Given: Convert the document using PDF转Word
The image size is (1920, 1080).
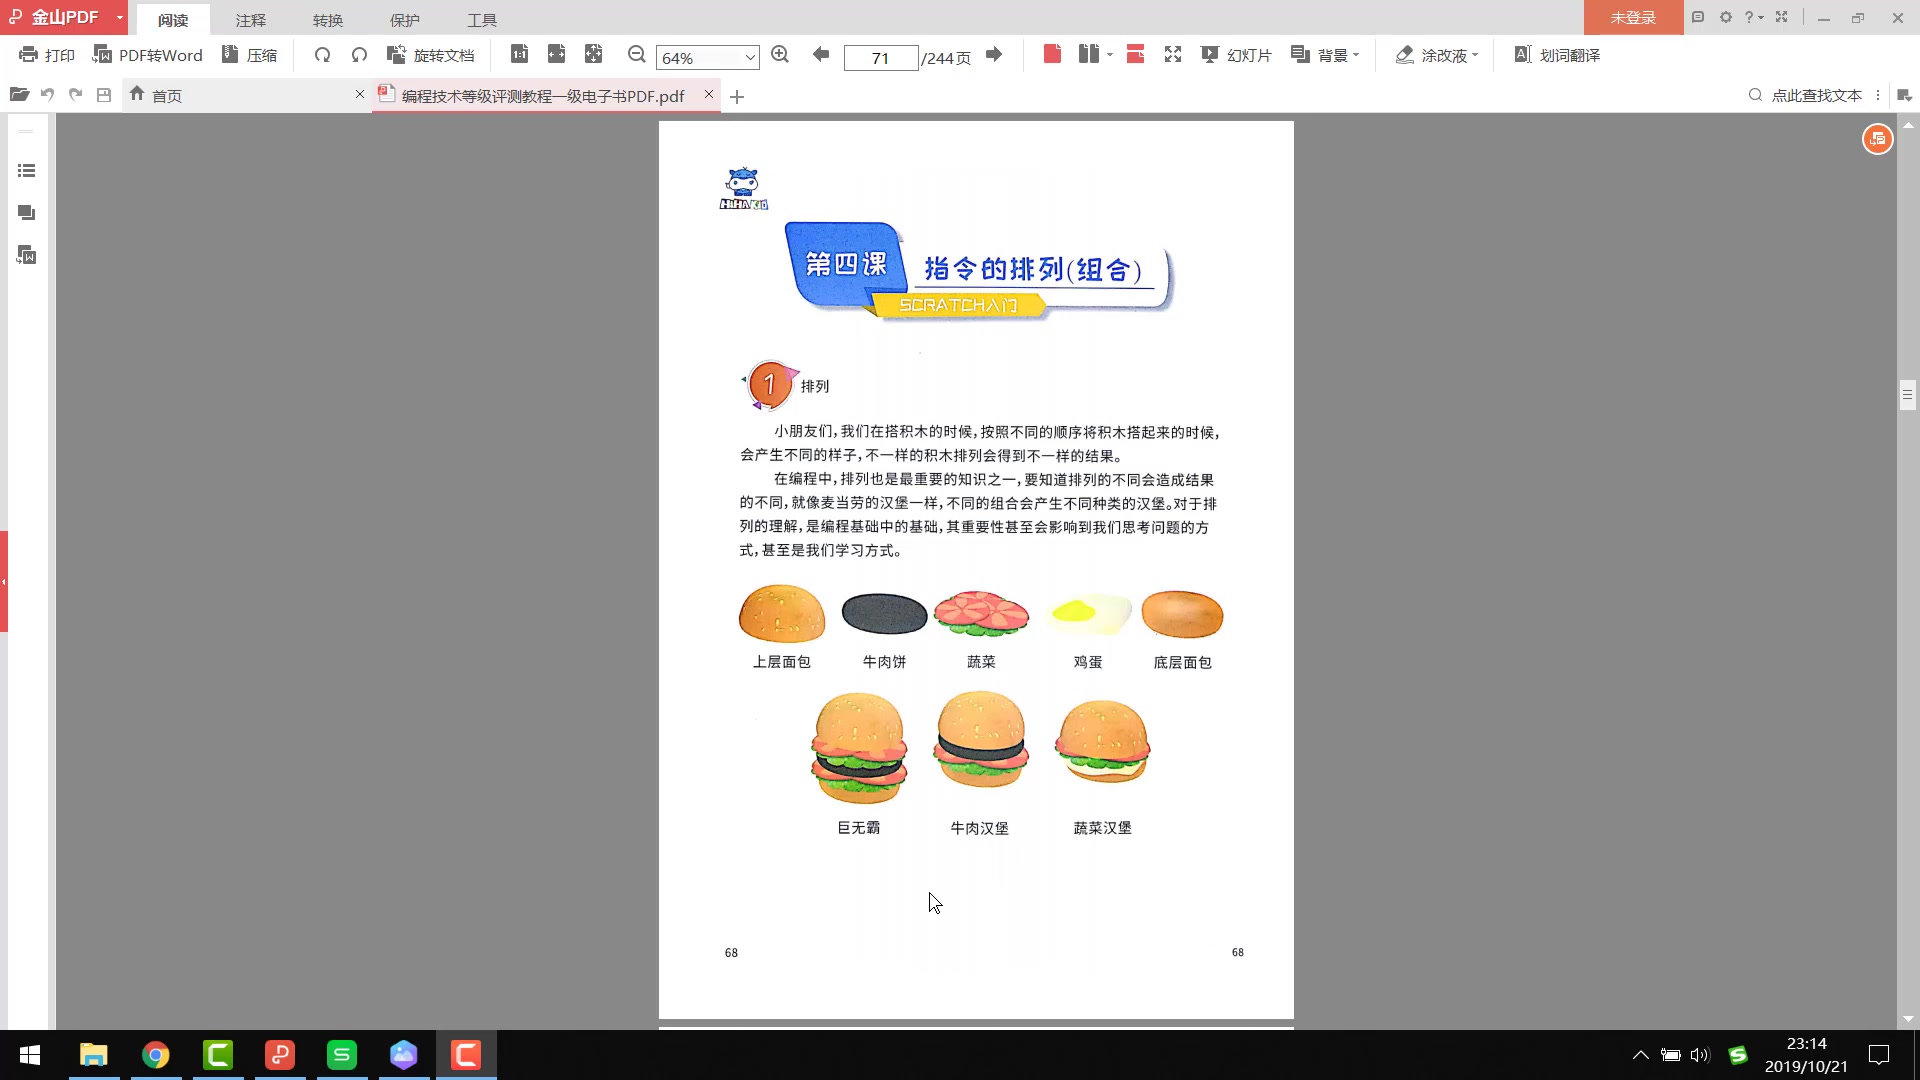Looking at the screenshot, I should [x=148, y=55].
